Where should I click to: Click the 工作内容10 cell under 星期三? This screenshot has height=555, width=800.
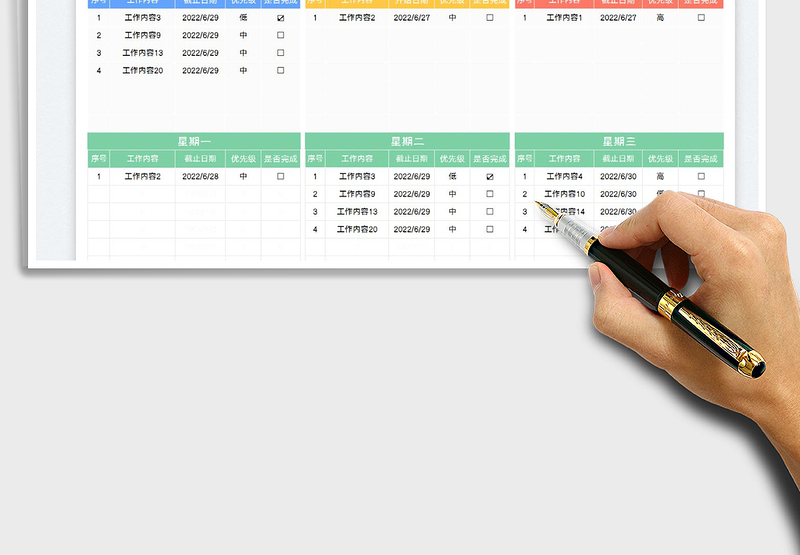point(565,194)
